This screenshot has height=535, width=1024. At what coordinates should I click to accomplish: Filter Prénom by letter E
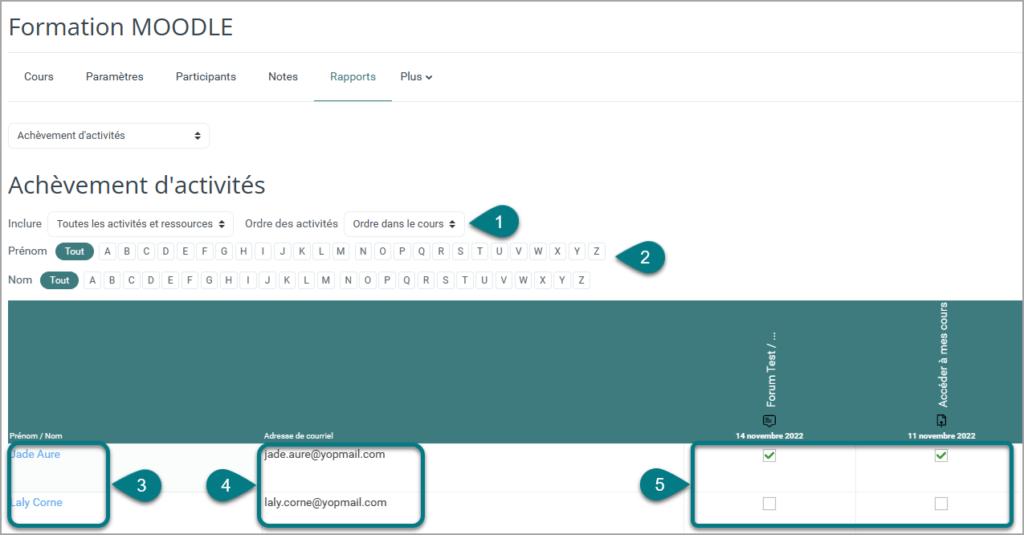(185, 251)
